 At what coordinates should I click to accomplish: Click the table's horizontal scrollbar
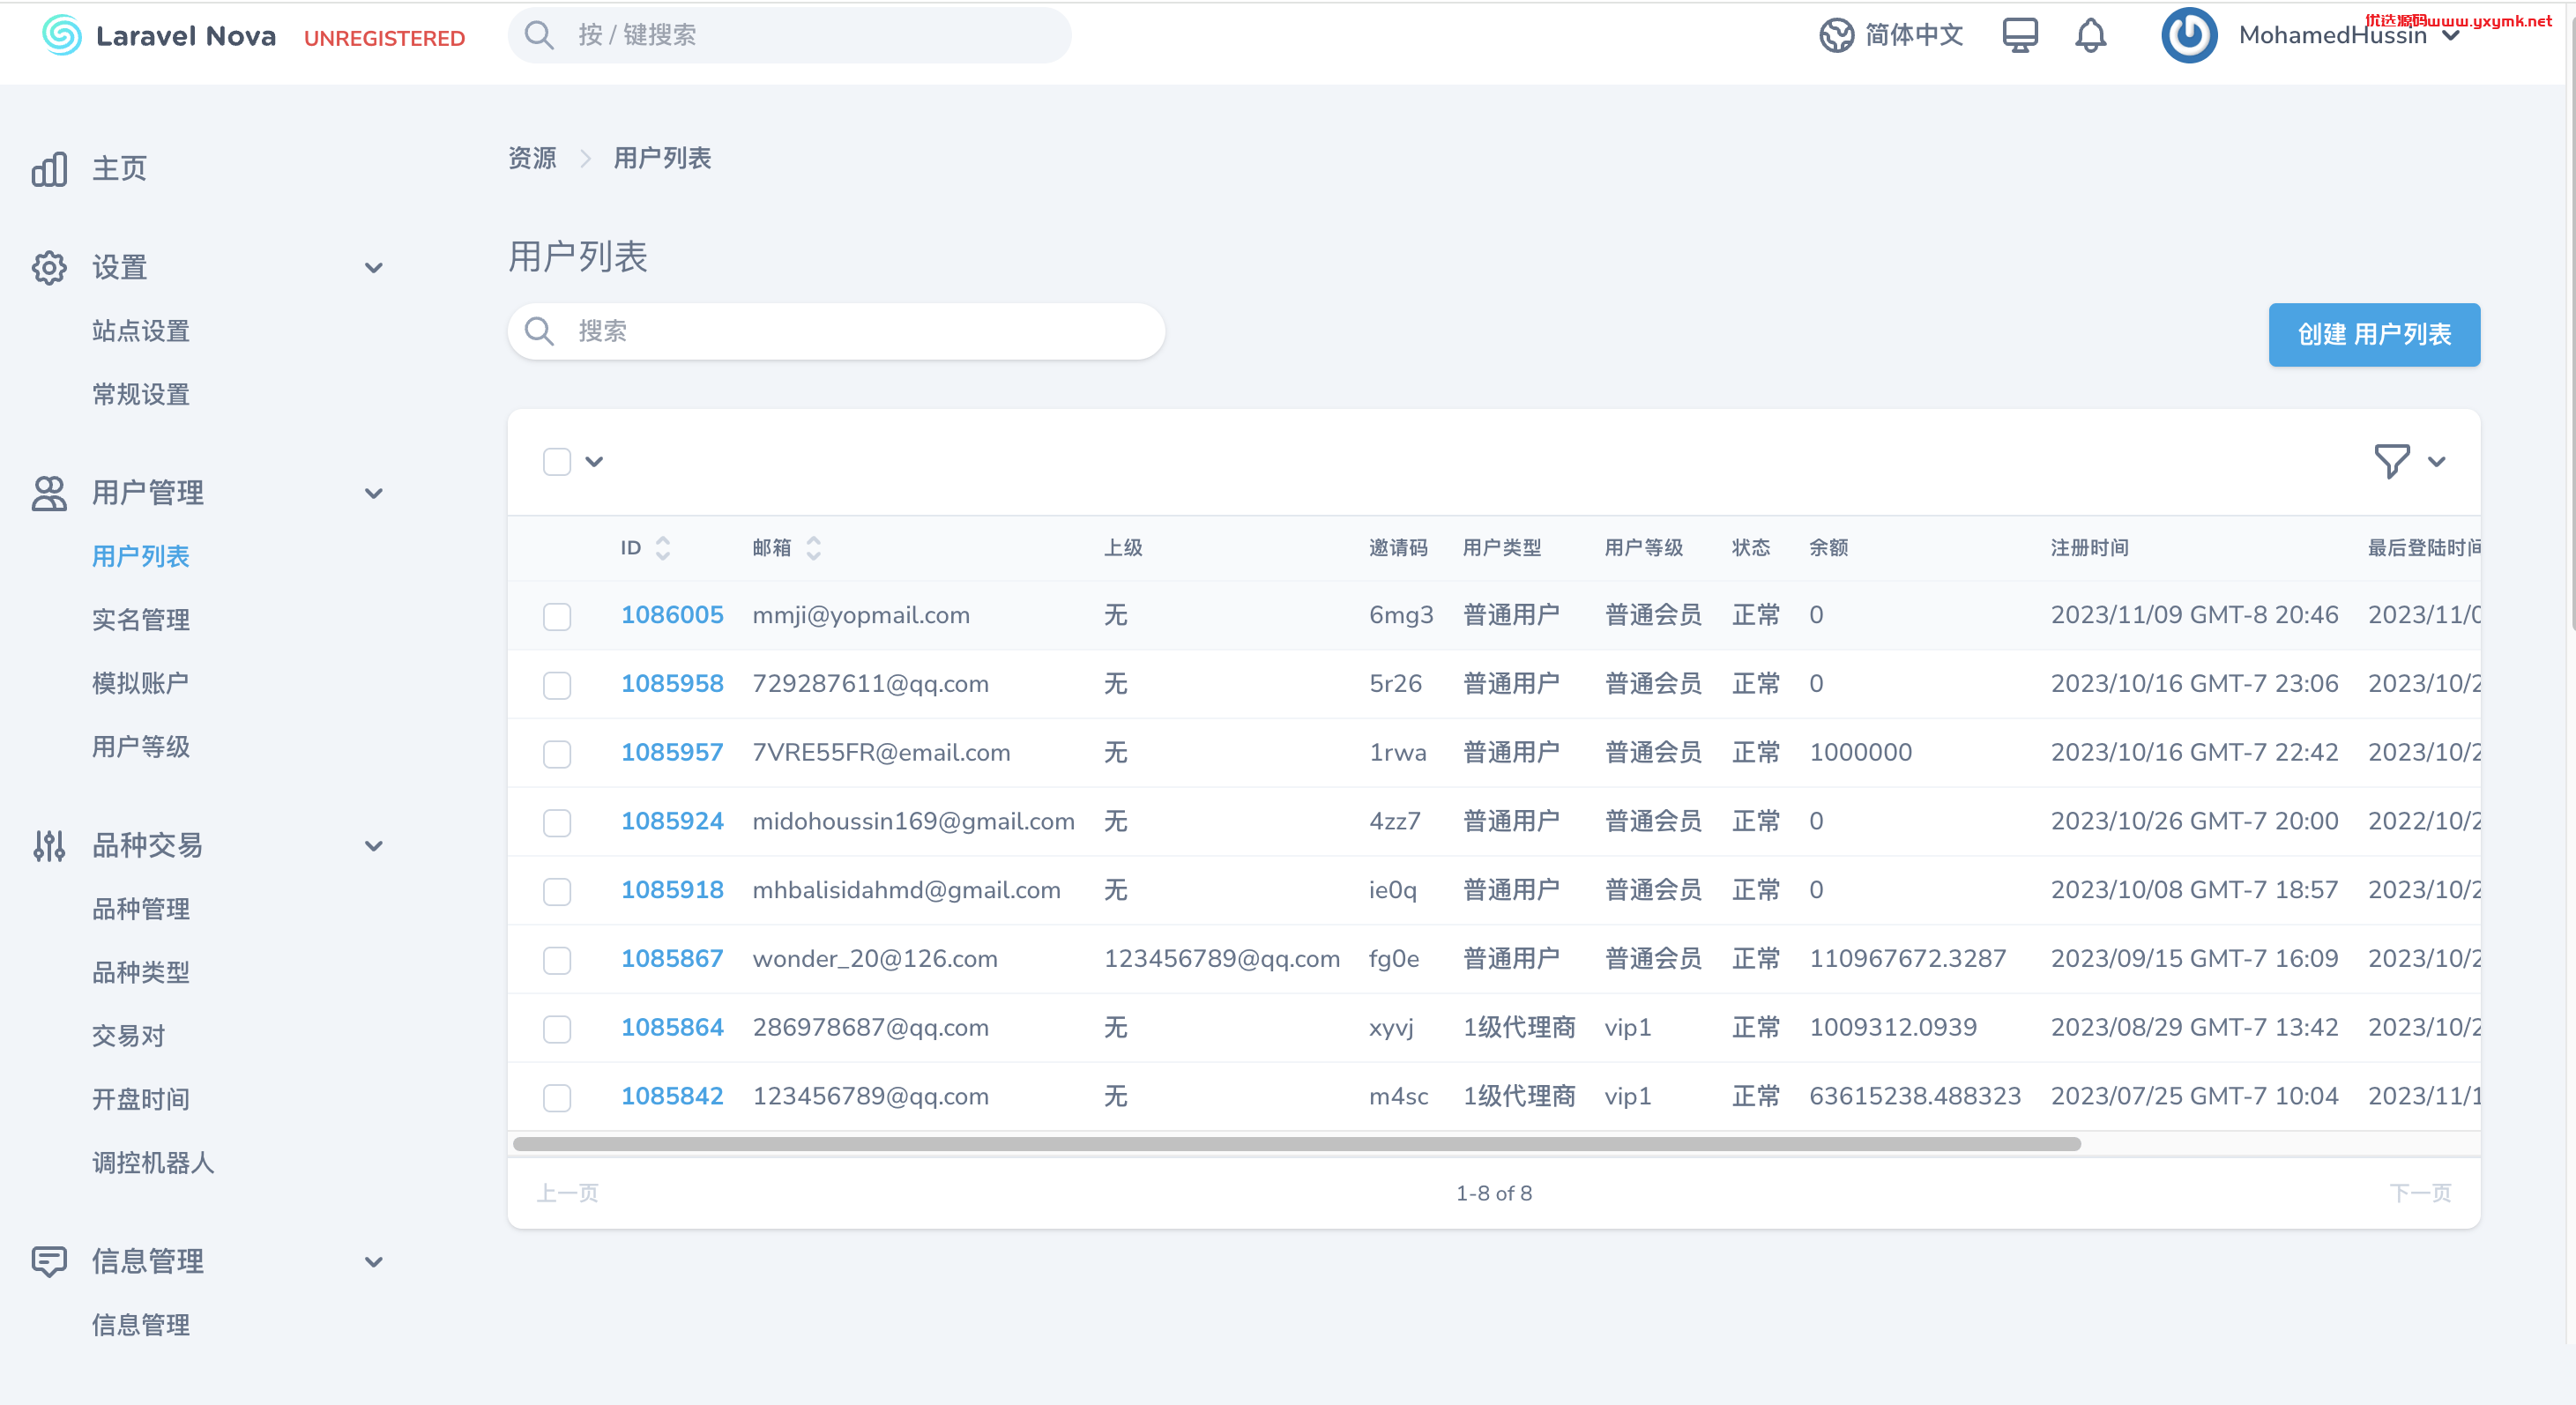pos(1296,1144)
